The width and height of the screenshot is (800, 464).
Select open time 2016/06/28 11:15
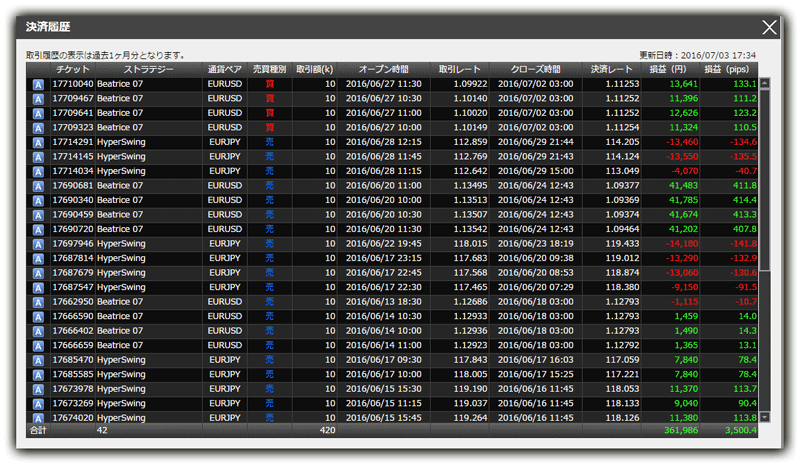tap(384, 171)
